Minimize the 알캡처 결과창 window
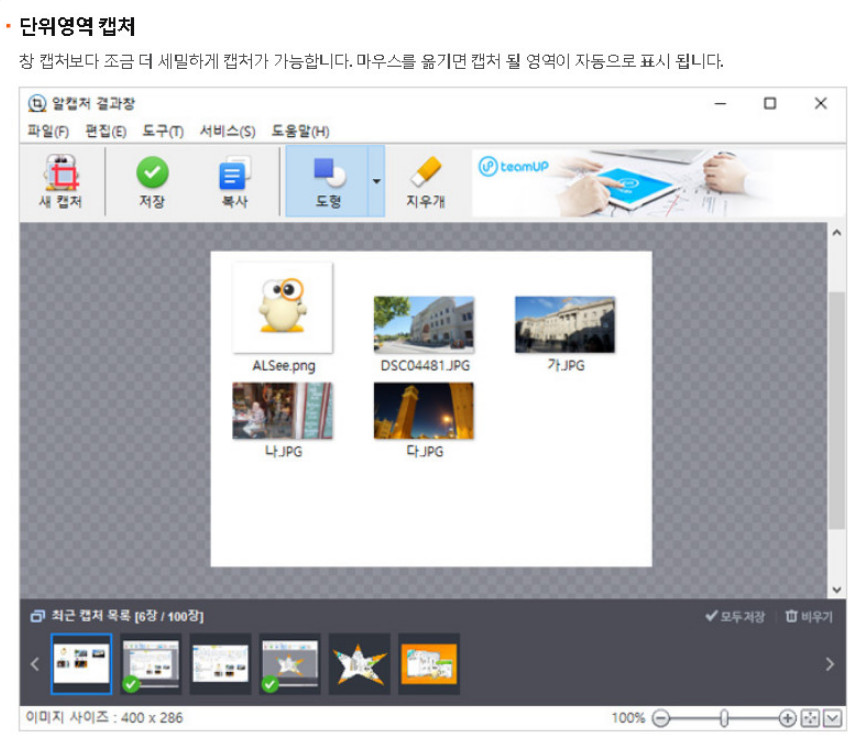Image resolution: width=862 pixels, height=749 pixels. pos(720,103)
